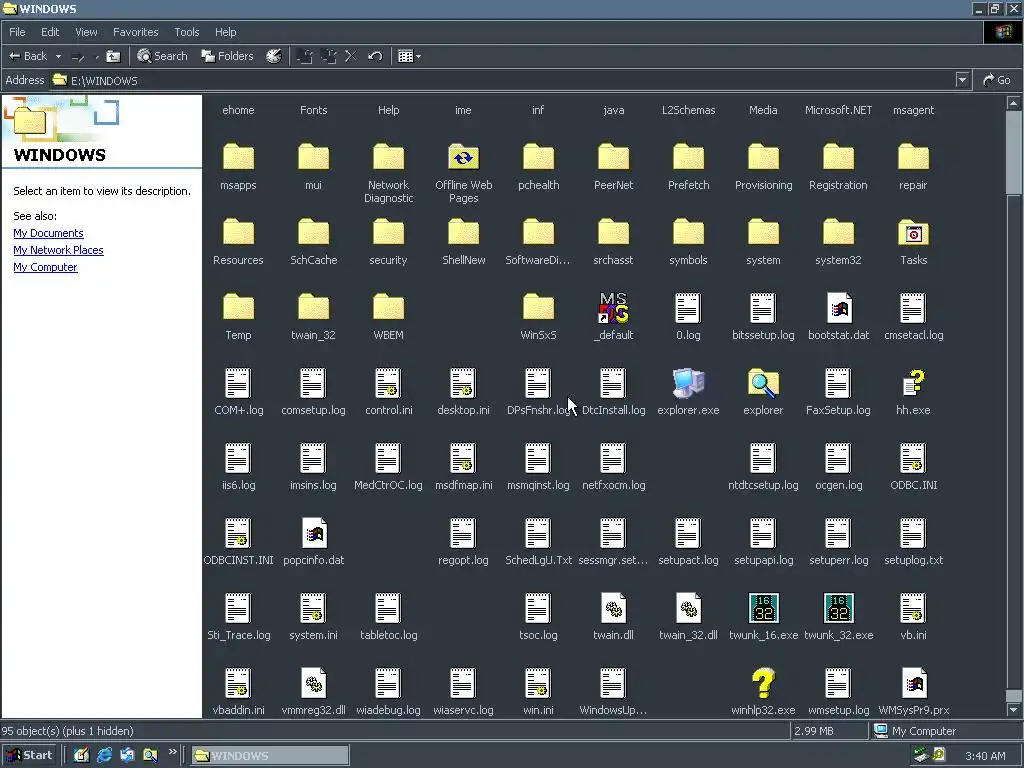The height and width of the screenshot is (768, 1024).
Task: Select twunk_16.exe icon
Action: [763, 609]
